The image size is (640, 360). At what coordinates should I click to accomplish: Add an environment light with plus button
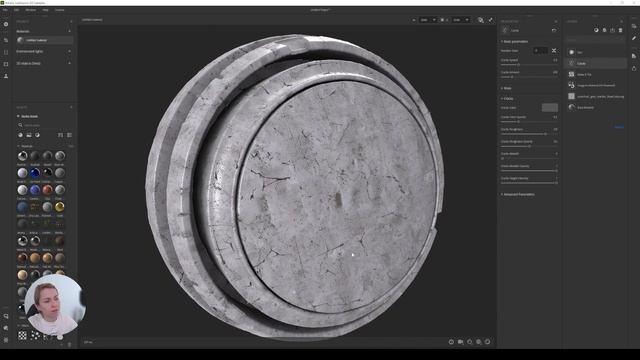point(69,51)
